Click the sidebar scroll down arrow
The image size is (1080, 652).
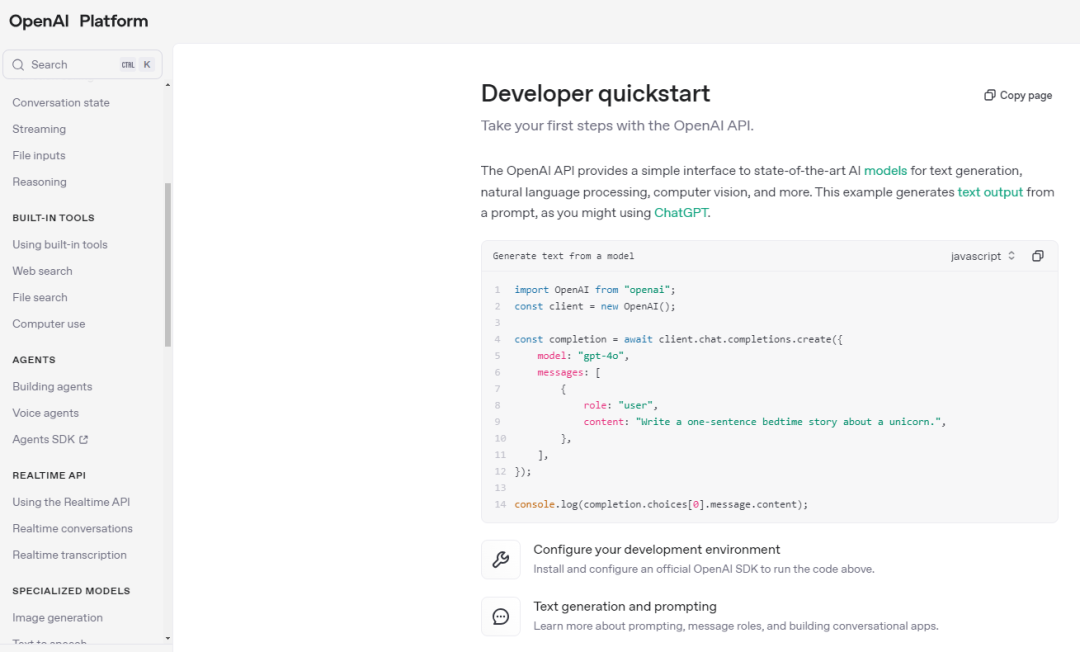coord(167,639)
